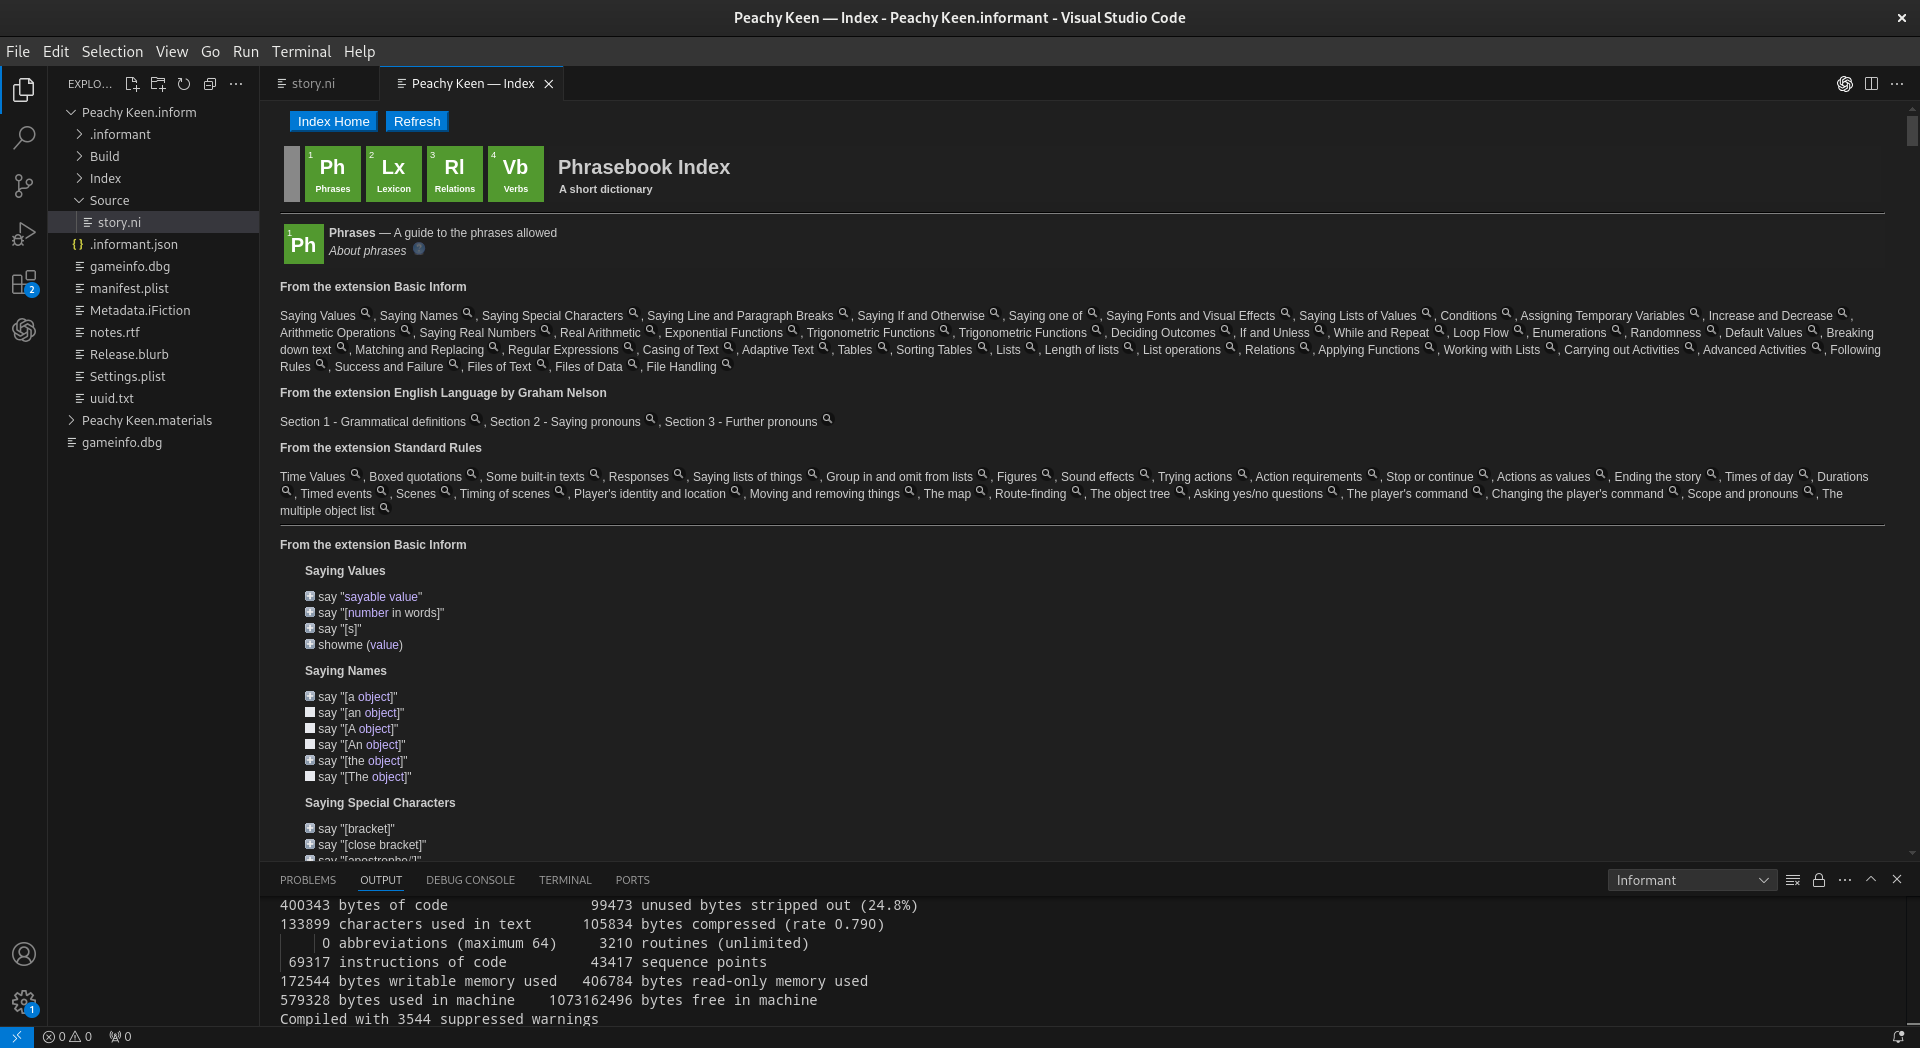Click magnifier next to Saying Values
The width and height of the screenshot is (1920, 1048).
coord(366,313)
